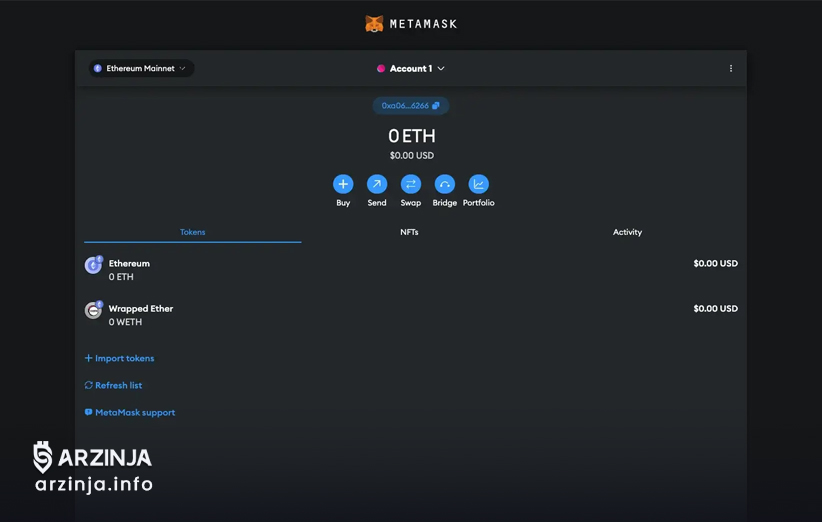822x522 pixels.
Task: Open the Ethereum Mainnet network dropdown
Action: (141, 68)
